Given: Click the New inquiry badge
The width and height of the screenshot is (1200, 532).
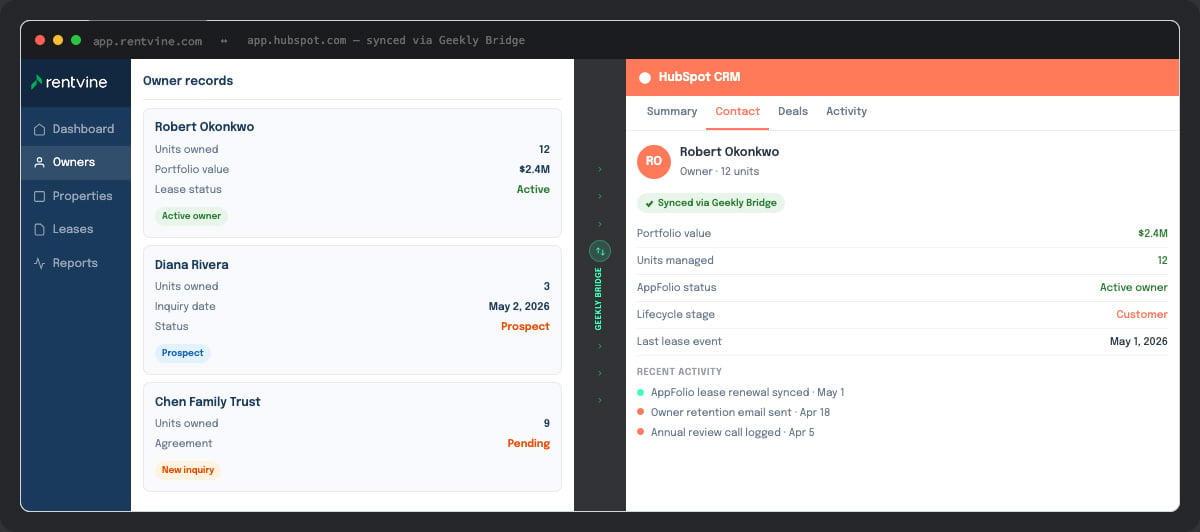Looking at the screenshot, I should point(188,470).
